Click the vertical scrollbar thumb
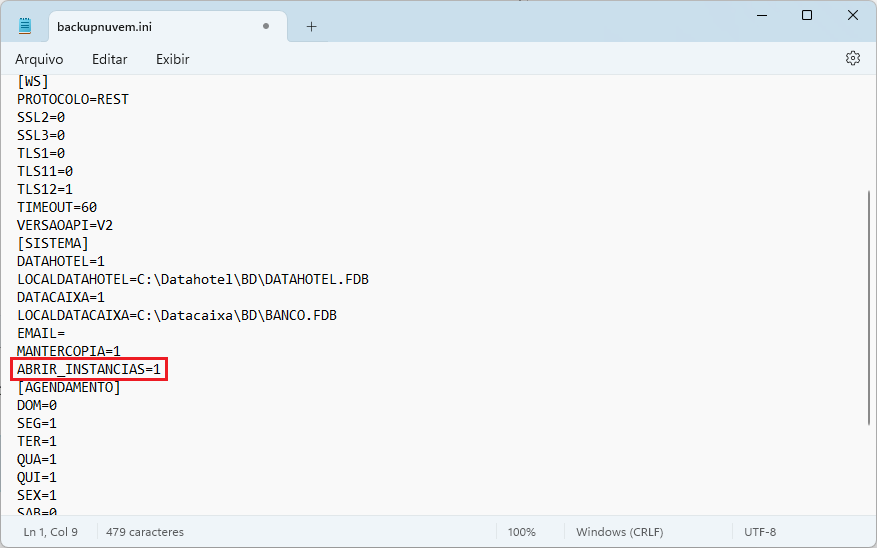 tap(869, 308)
